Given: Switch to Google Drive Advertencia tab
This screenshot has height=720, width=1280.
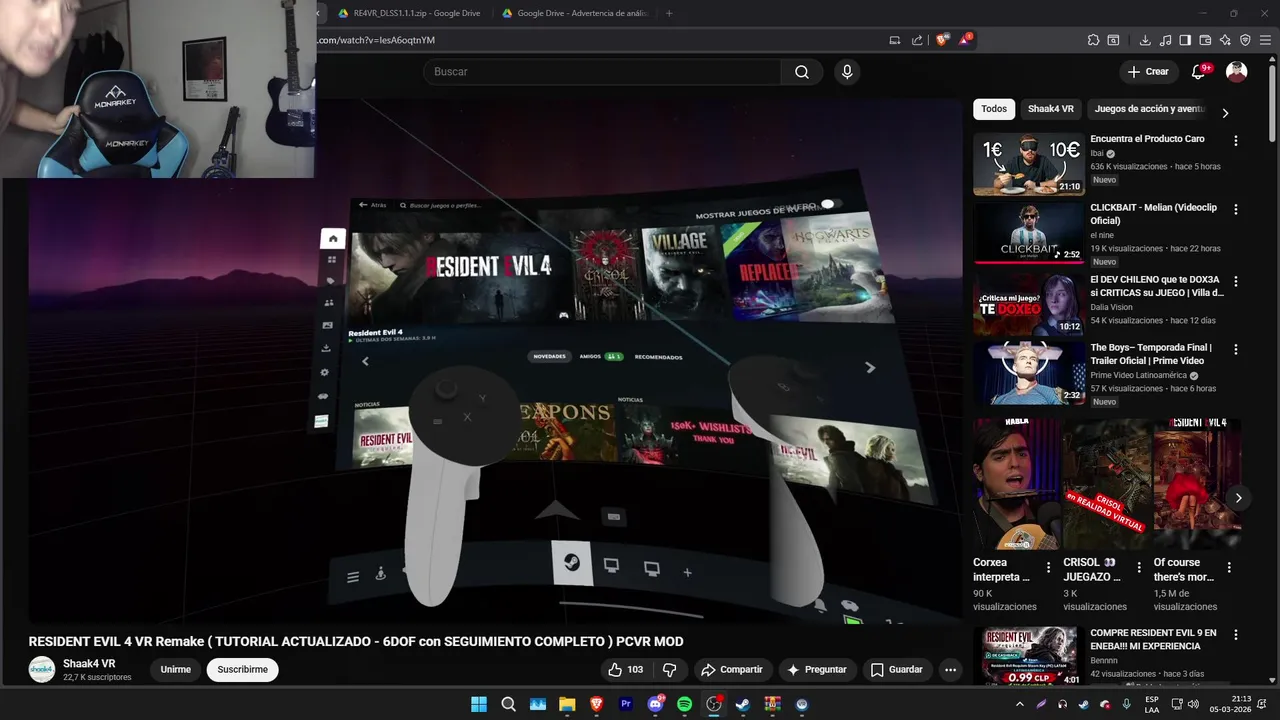Looking at the screenshot, I should (574, 13).
